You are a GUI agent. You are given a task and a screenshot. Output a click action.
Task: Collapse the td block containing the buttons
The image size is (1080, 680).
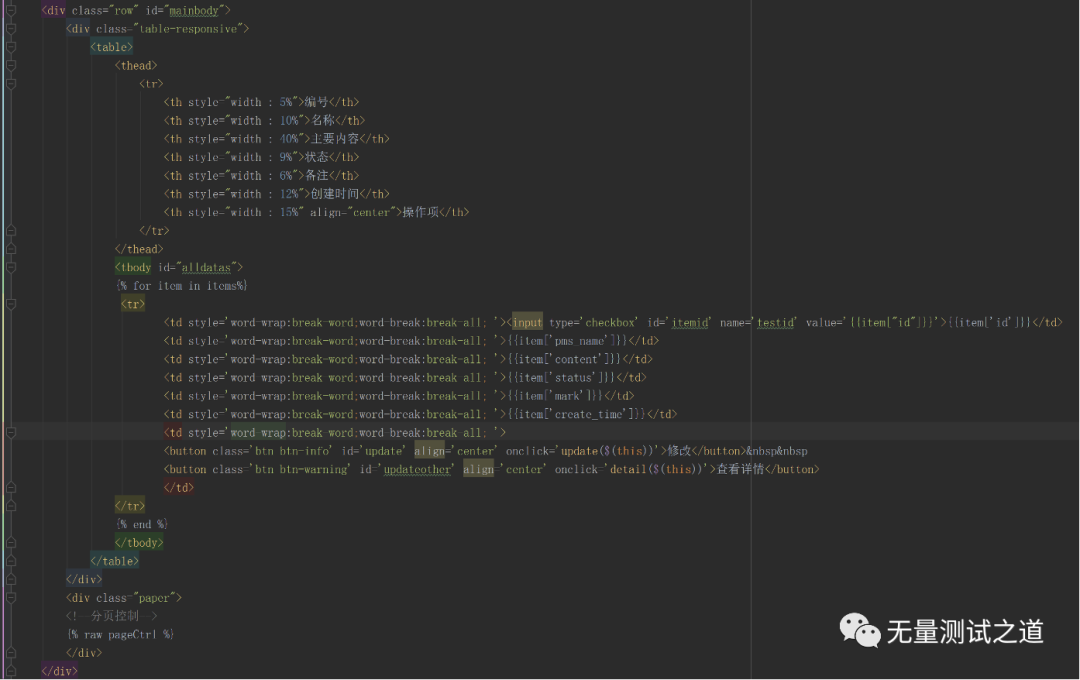(x=10, y=432)
